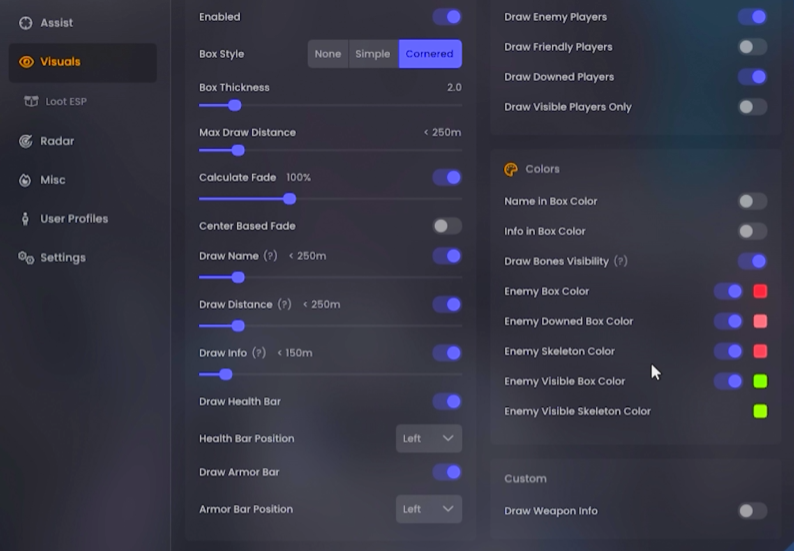Click the Draw Distance slider handle
The width and height of the screenshot is (794, 551).
pyautogui.click(x=238, y=326)
